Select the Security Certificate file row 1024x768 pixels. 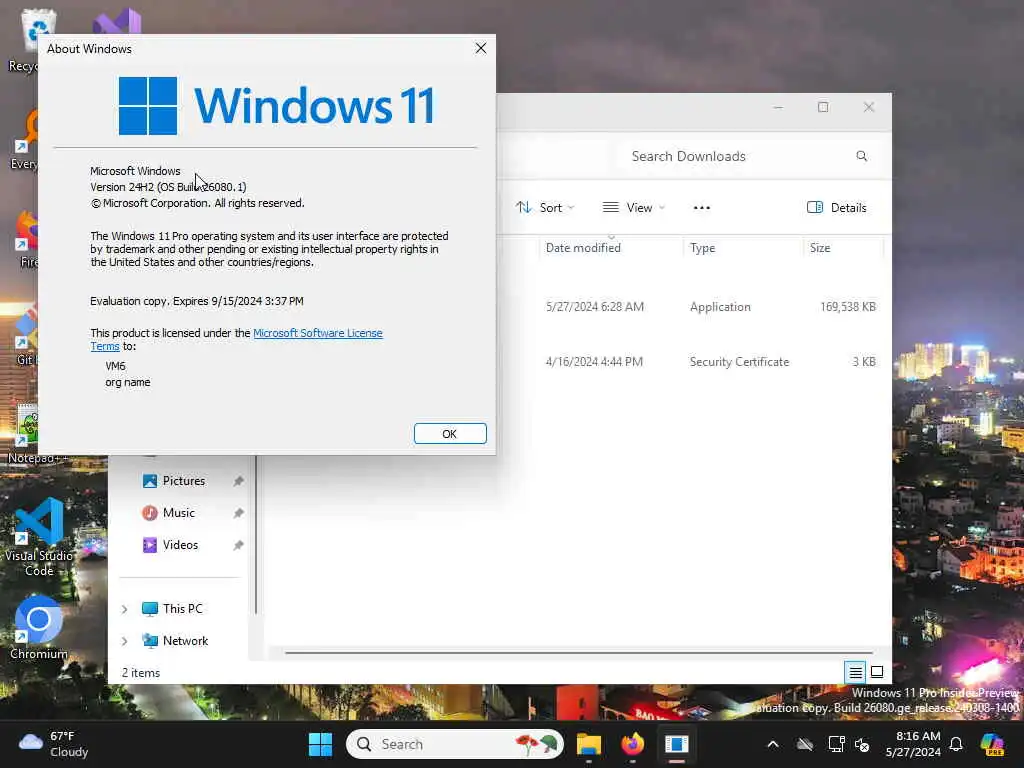pyautogui.click(x=711, y=362)
